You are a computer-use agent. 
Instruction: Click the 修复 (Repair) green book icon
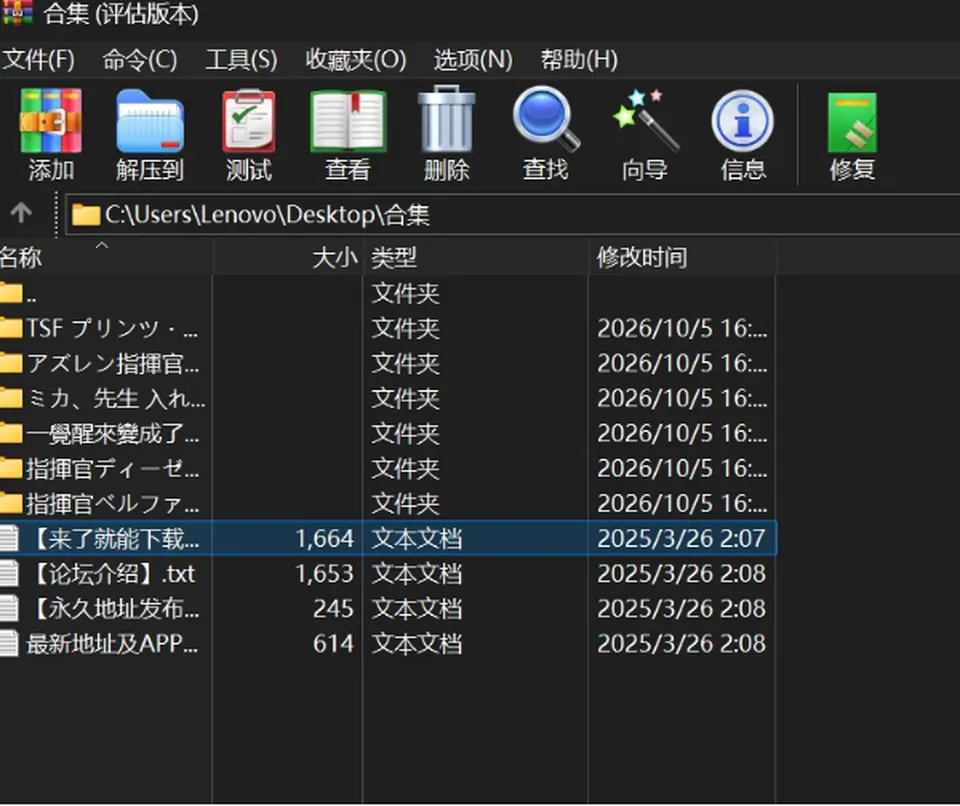(x=852, y=122)
